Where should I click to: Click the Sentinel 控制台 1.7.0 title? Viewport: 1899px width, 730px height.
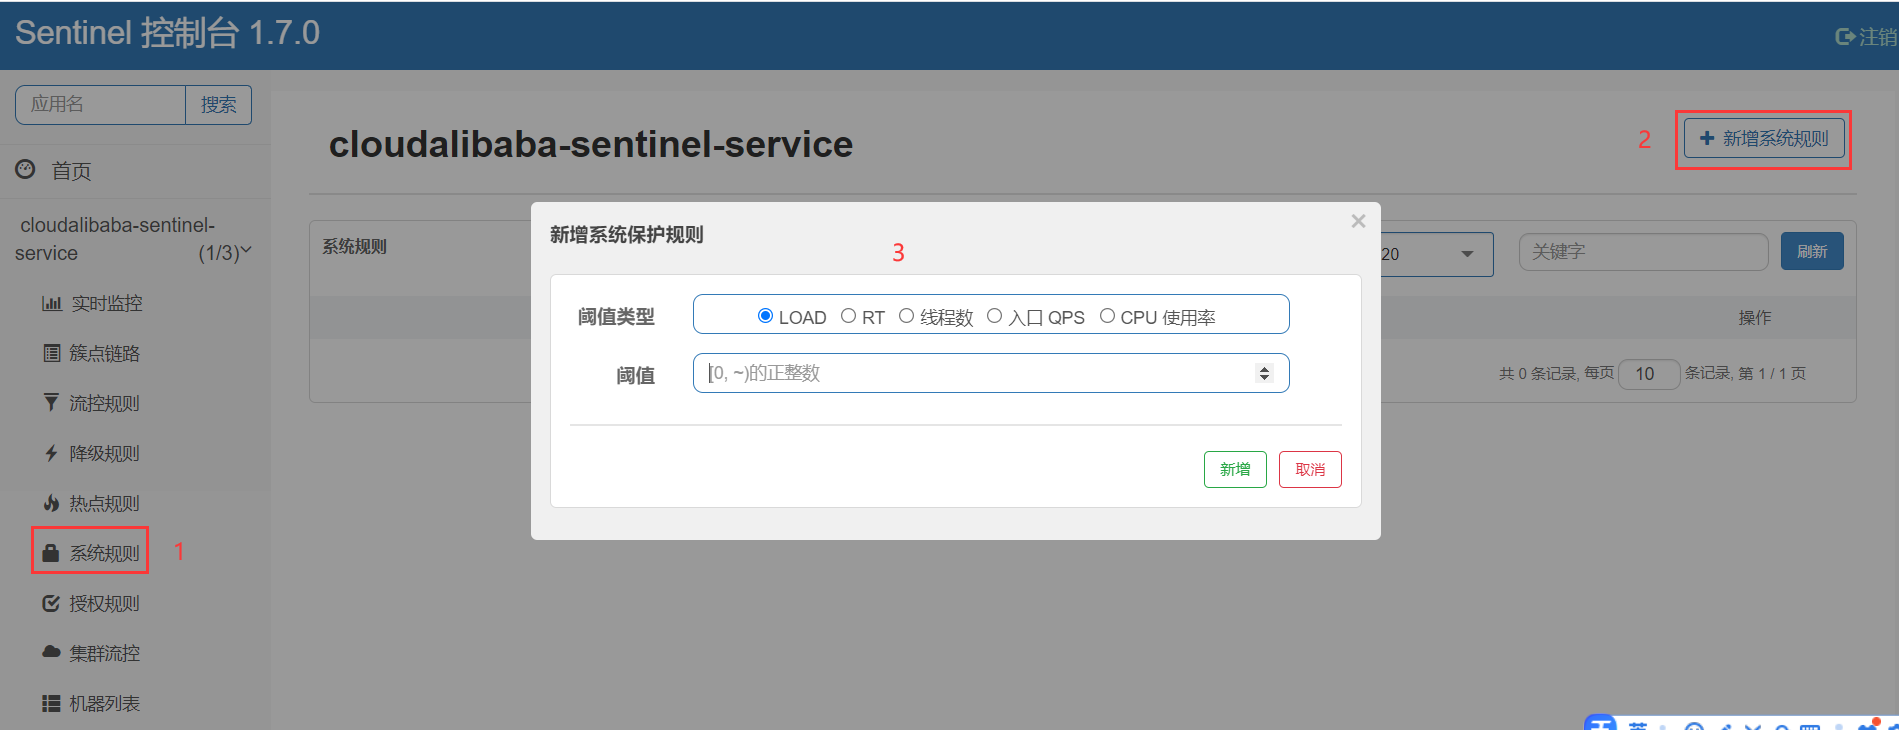pos(167,33)
